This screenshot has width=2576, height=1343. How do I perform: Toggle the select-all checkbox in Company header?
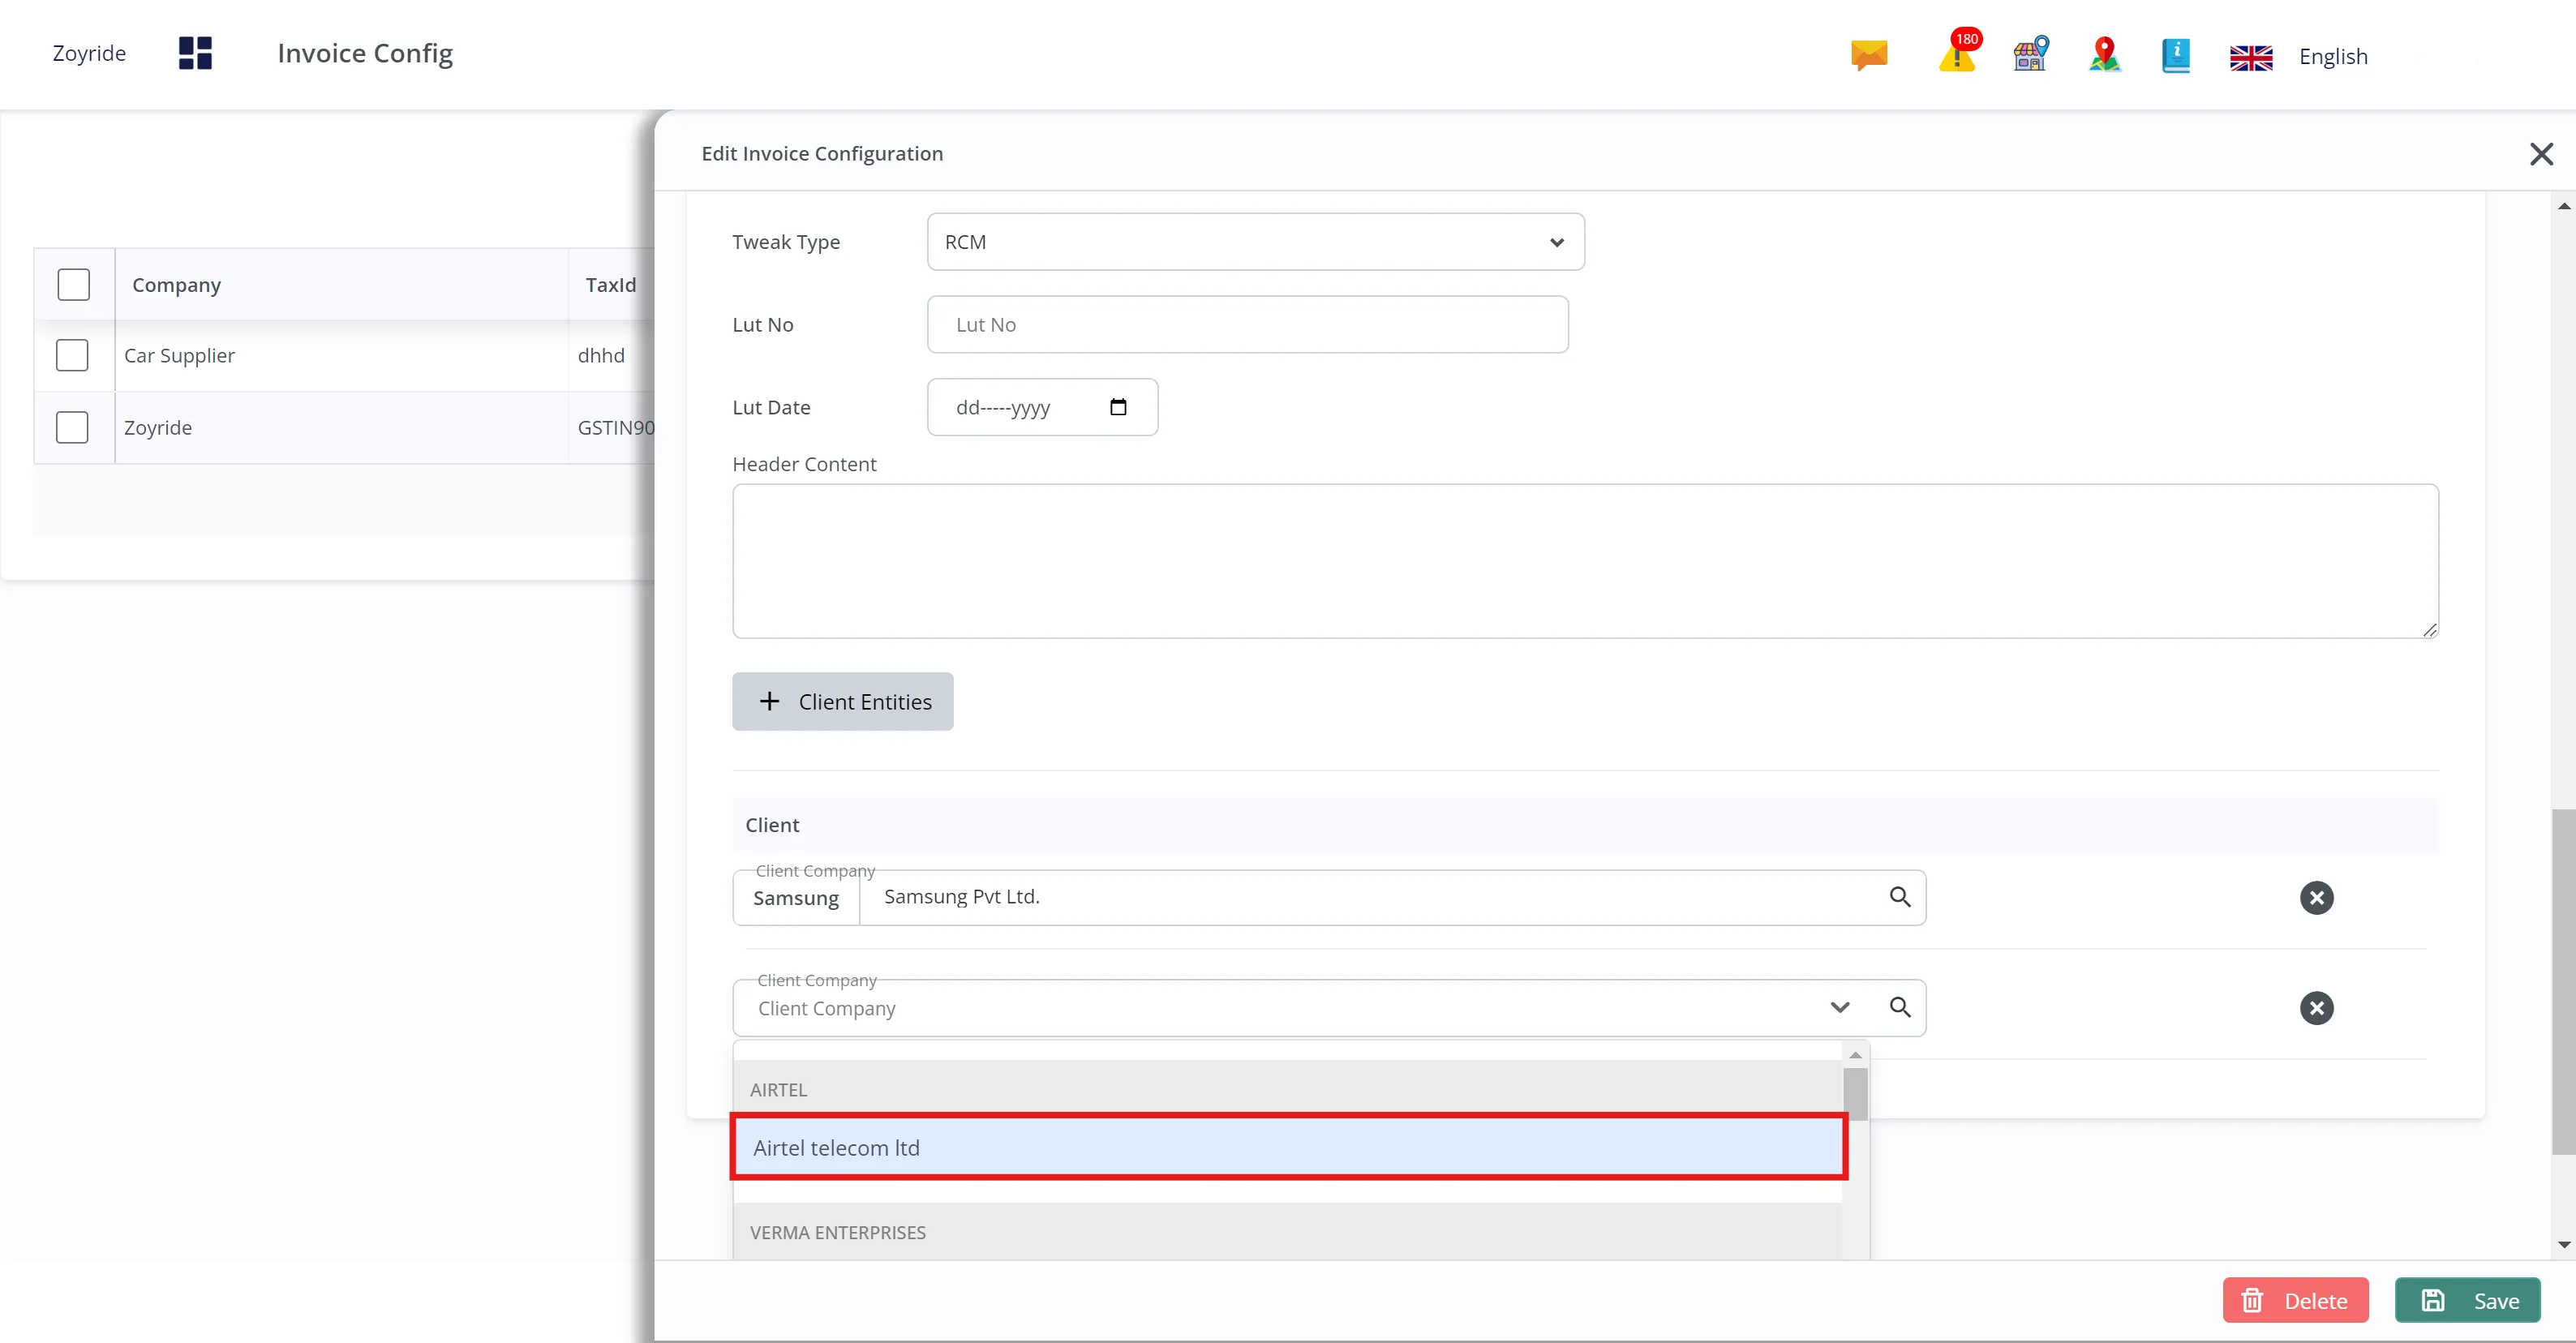[73, 284]
